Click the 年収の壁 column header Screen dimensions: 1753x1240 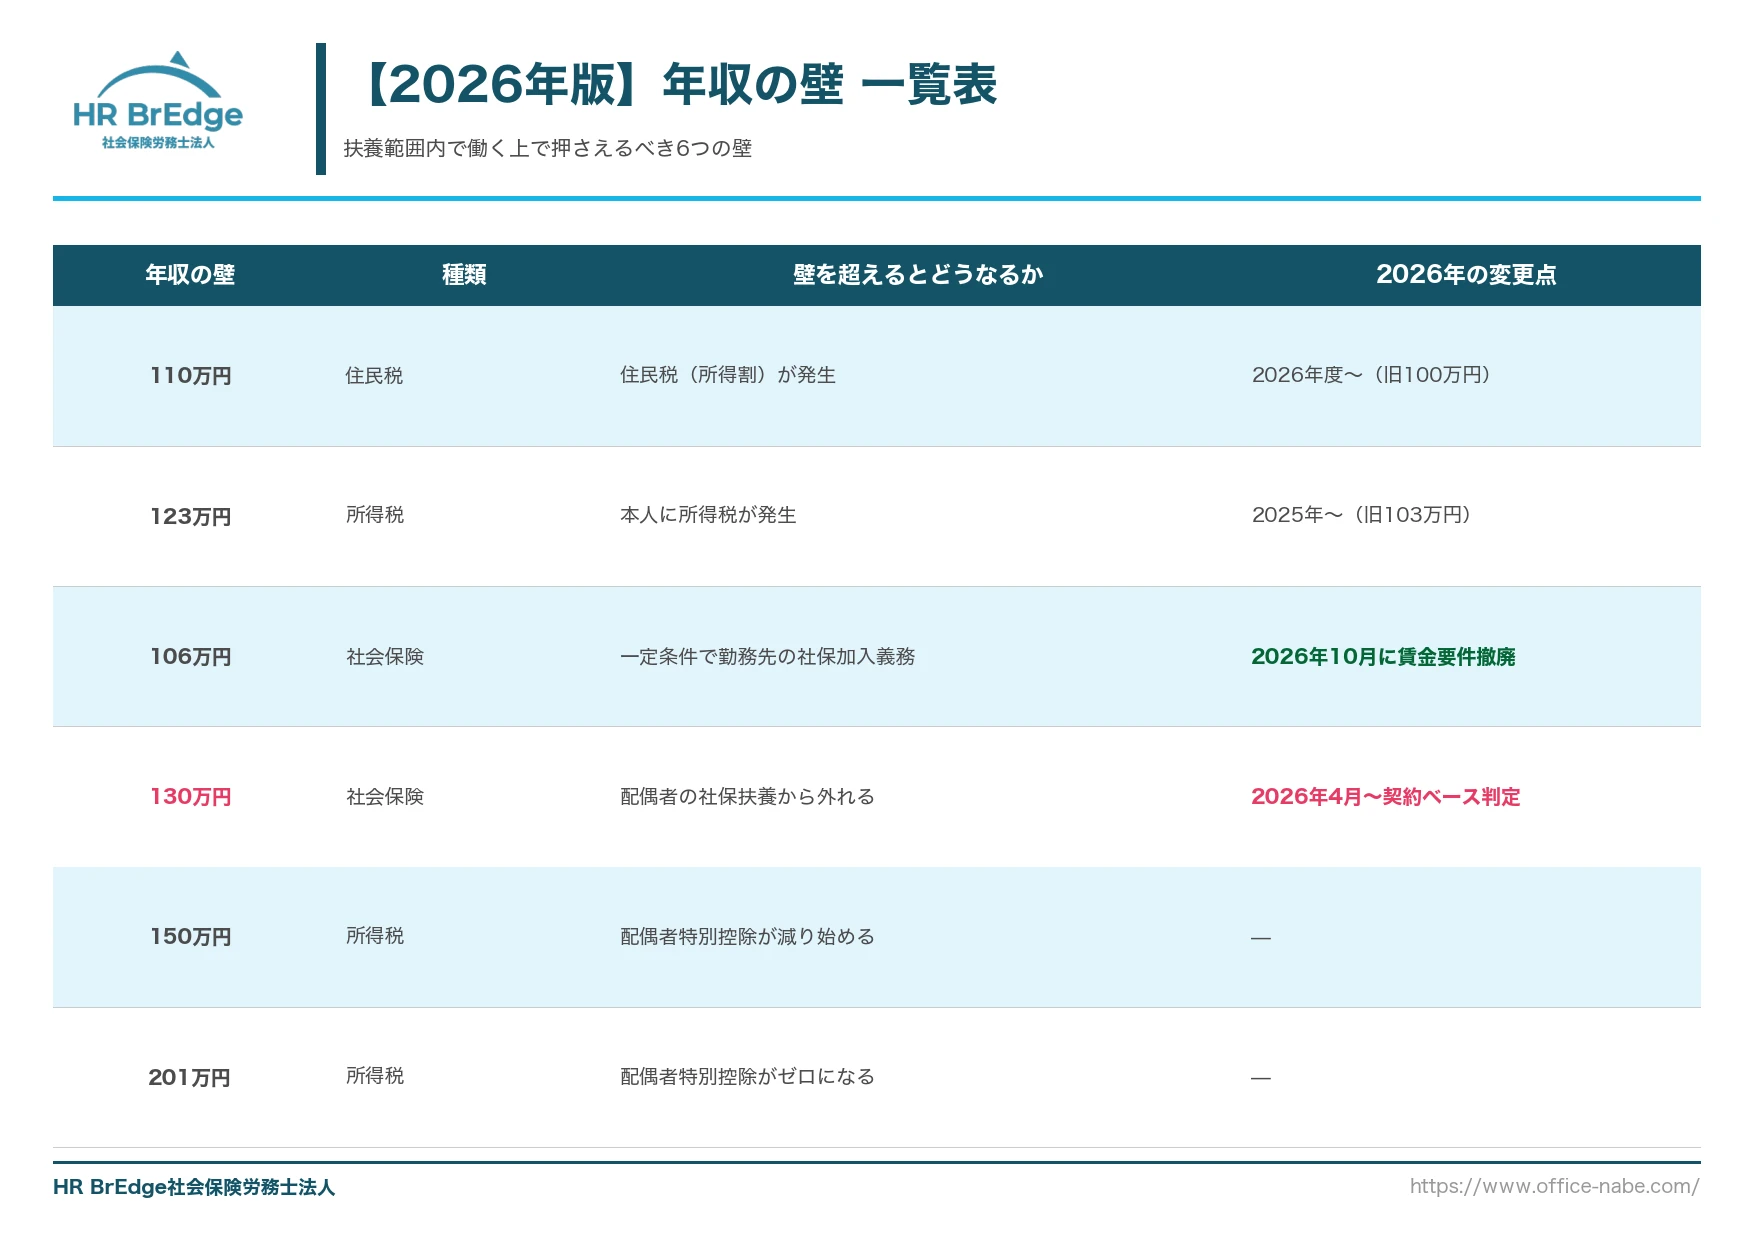190,275
